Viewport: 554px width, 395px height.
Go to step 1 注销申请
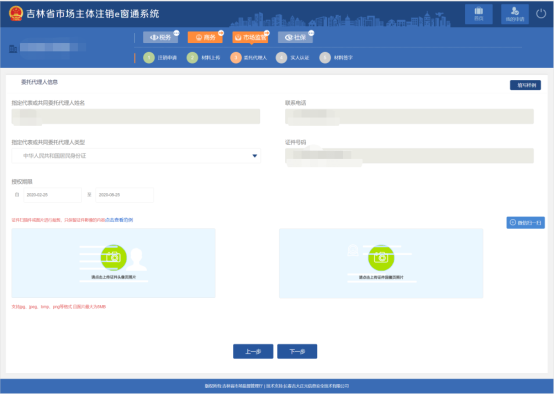click(x=160, y=58)
